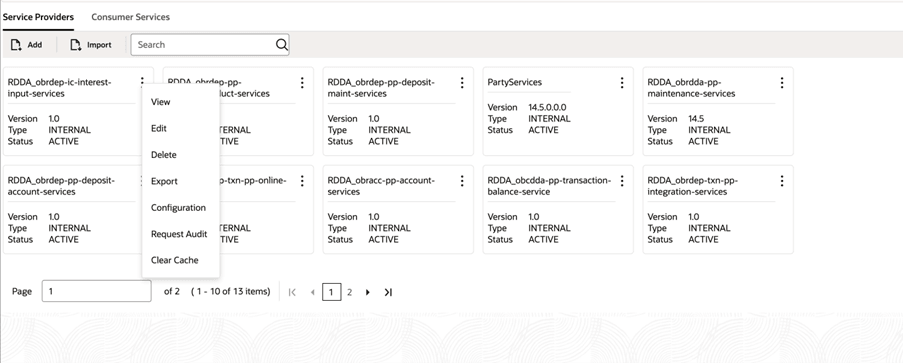Screen dimensions: 903x363
Task: Click INTERNAL type on RDDA_obracc-pp-account-services card
Action: pyautogui.click(x=390, y=228)
